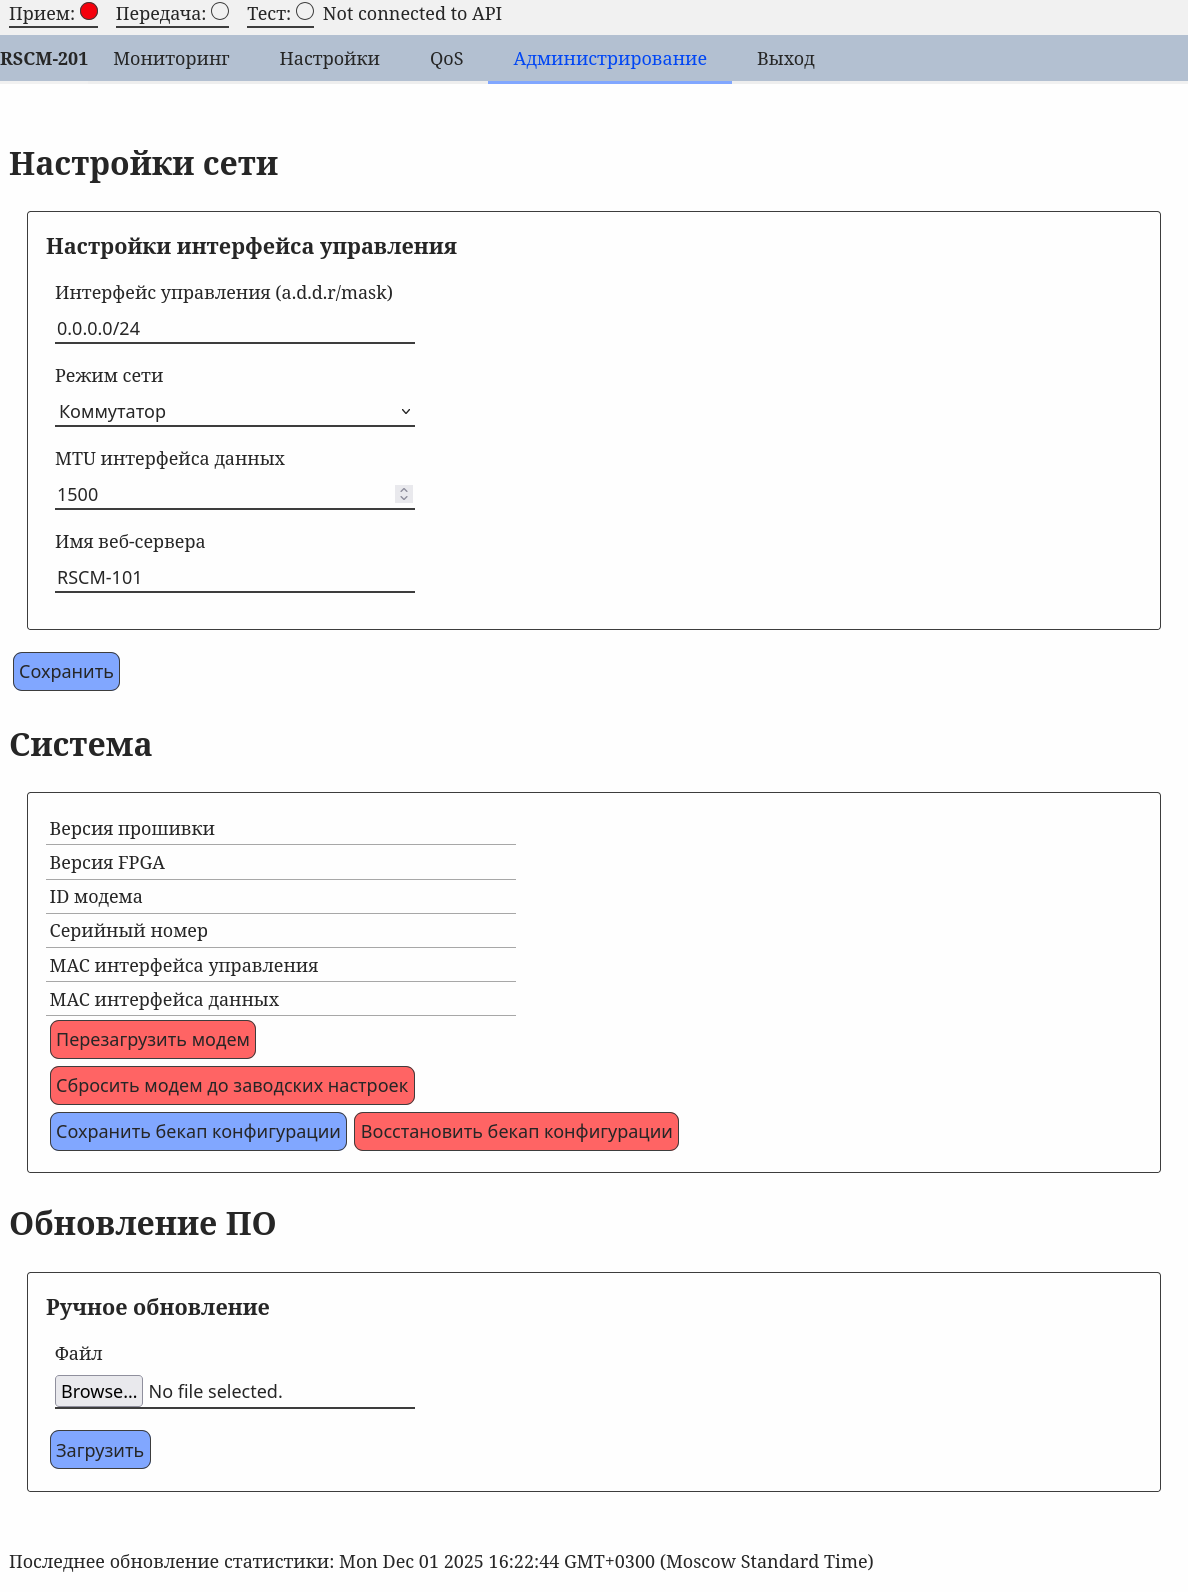Click Browse to choose firmware file
This screenshot has height=1592, width=1188.
pos(98,1391)
